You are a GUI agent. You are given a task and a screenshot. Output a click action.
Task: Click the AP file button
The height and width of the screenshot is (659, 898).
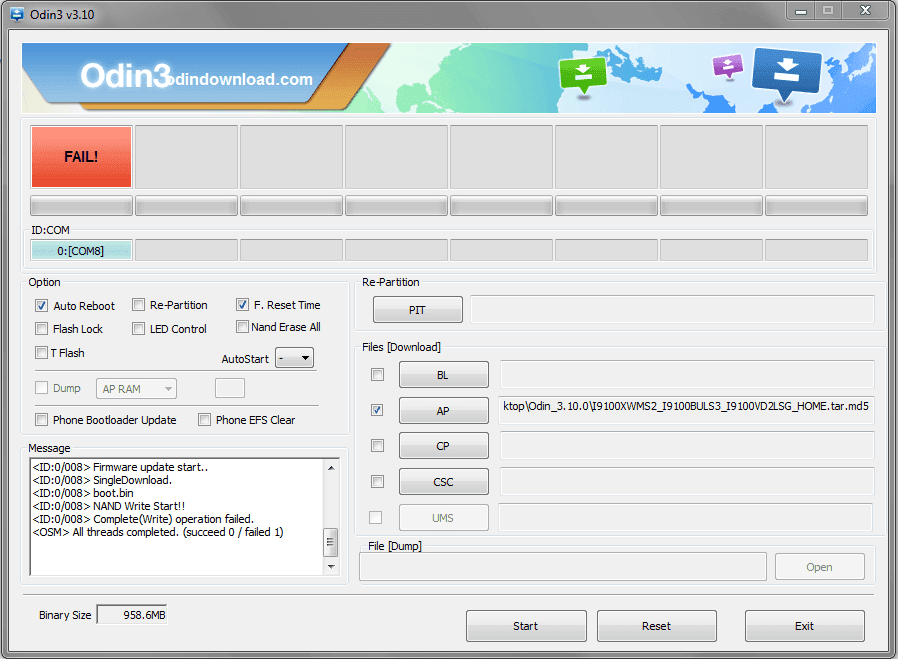pyautogui.click(x=443, y=411)
